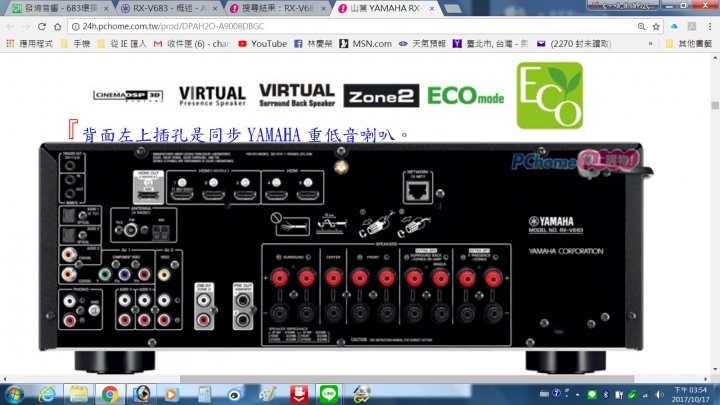Screen dimensions: 720x405
Task: Open the Calculator taskbar icon
Action: [204, 394]
